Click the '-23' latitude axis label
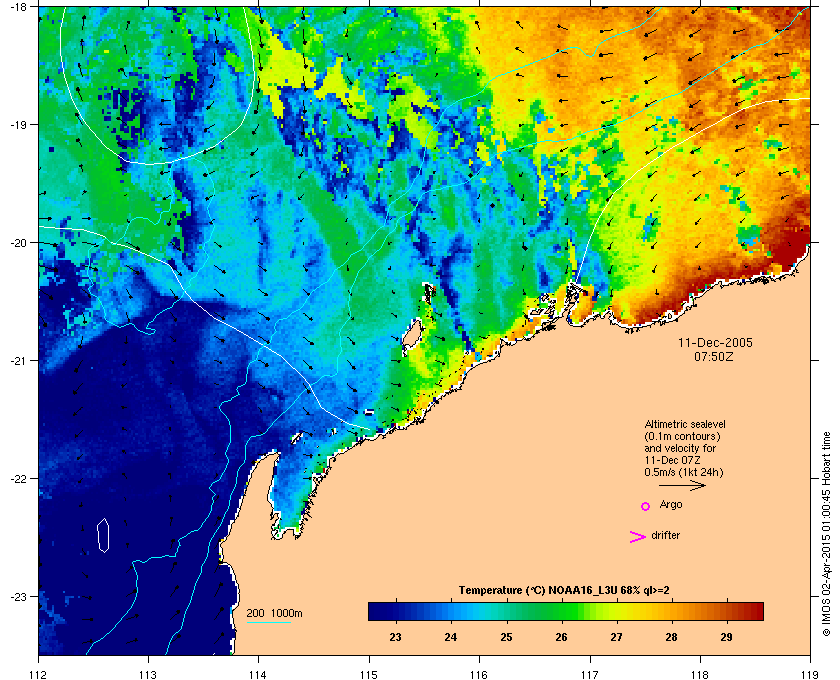The width and height of the screenshot is (840, 680). 19,596
